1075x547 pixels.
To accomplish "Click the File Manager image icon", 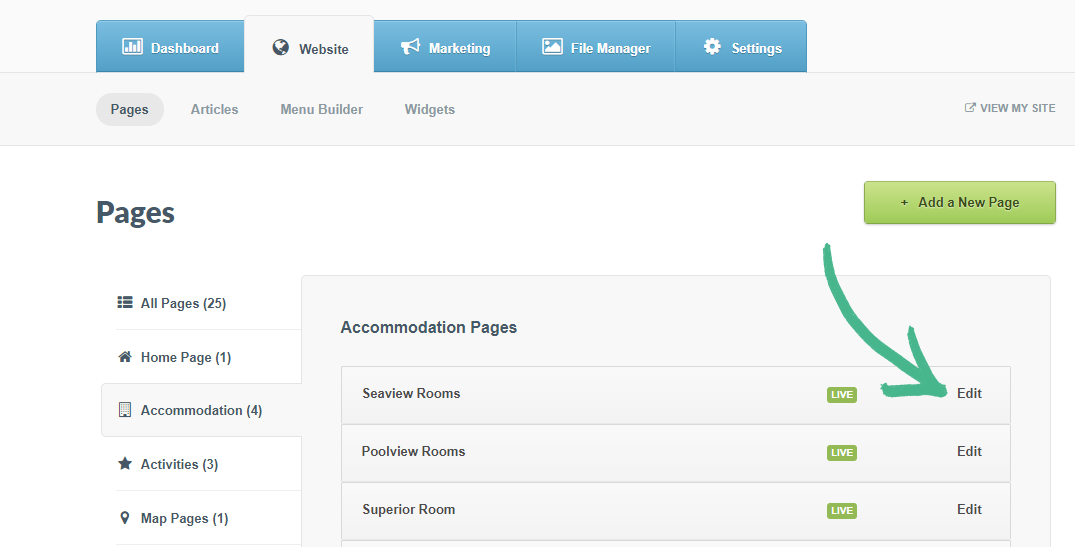I will [x=552, y=47].
